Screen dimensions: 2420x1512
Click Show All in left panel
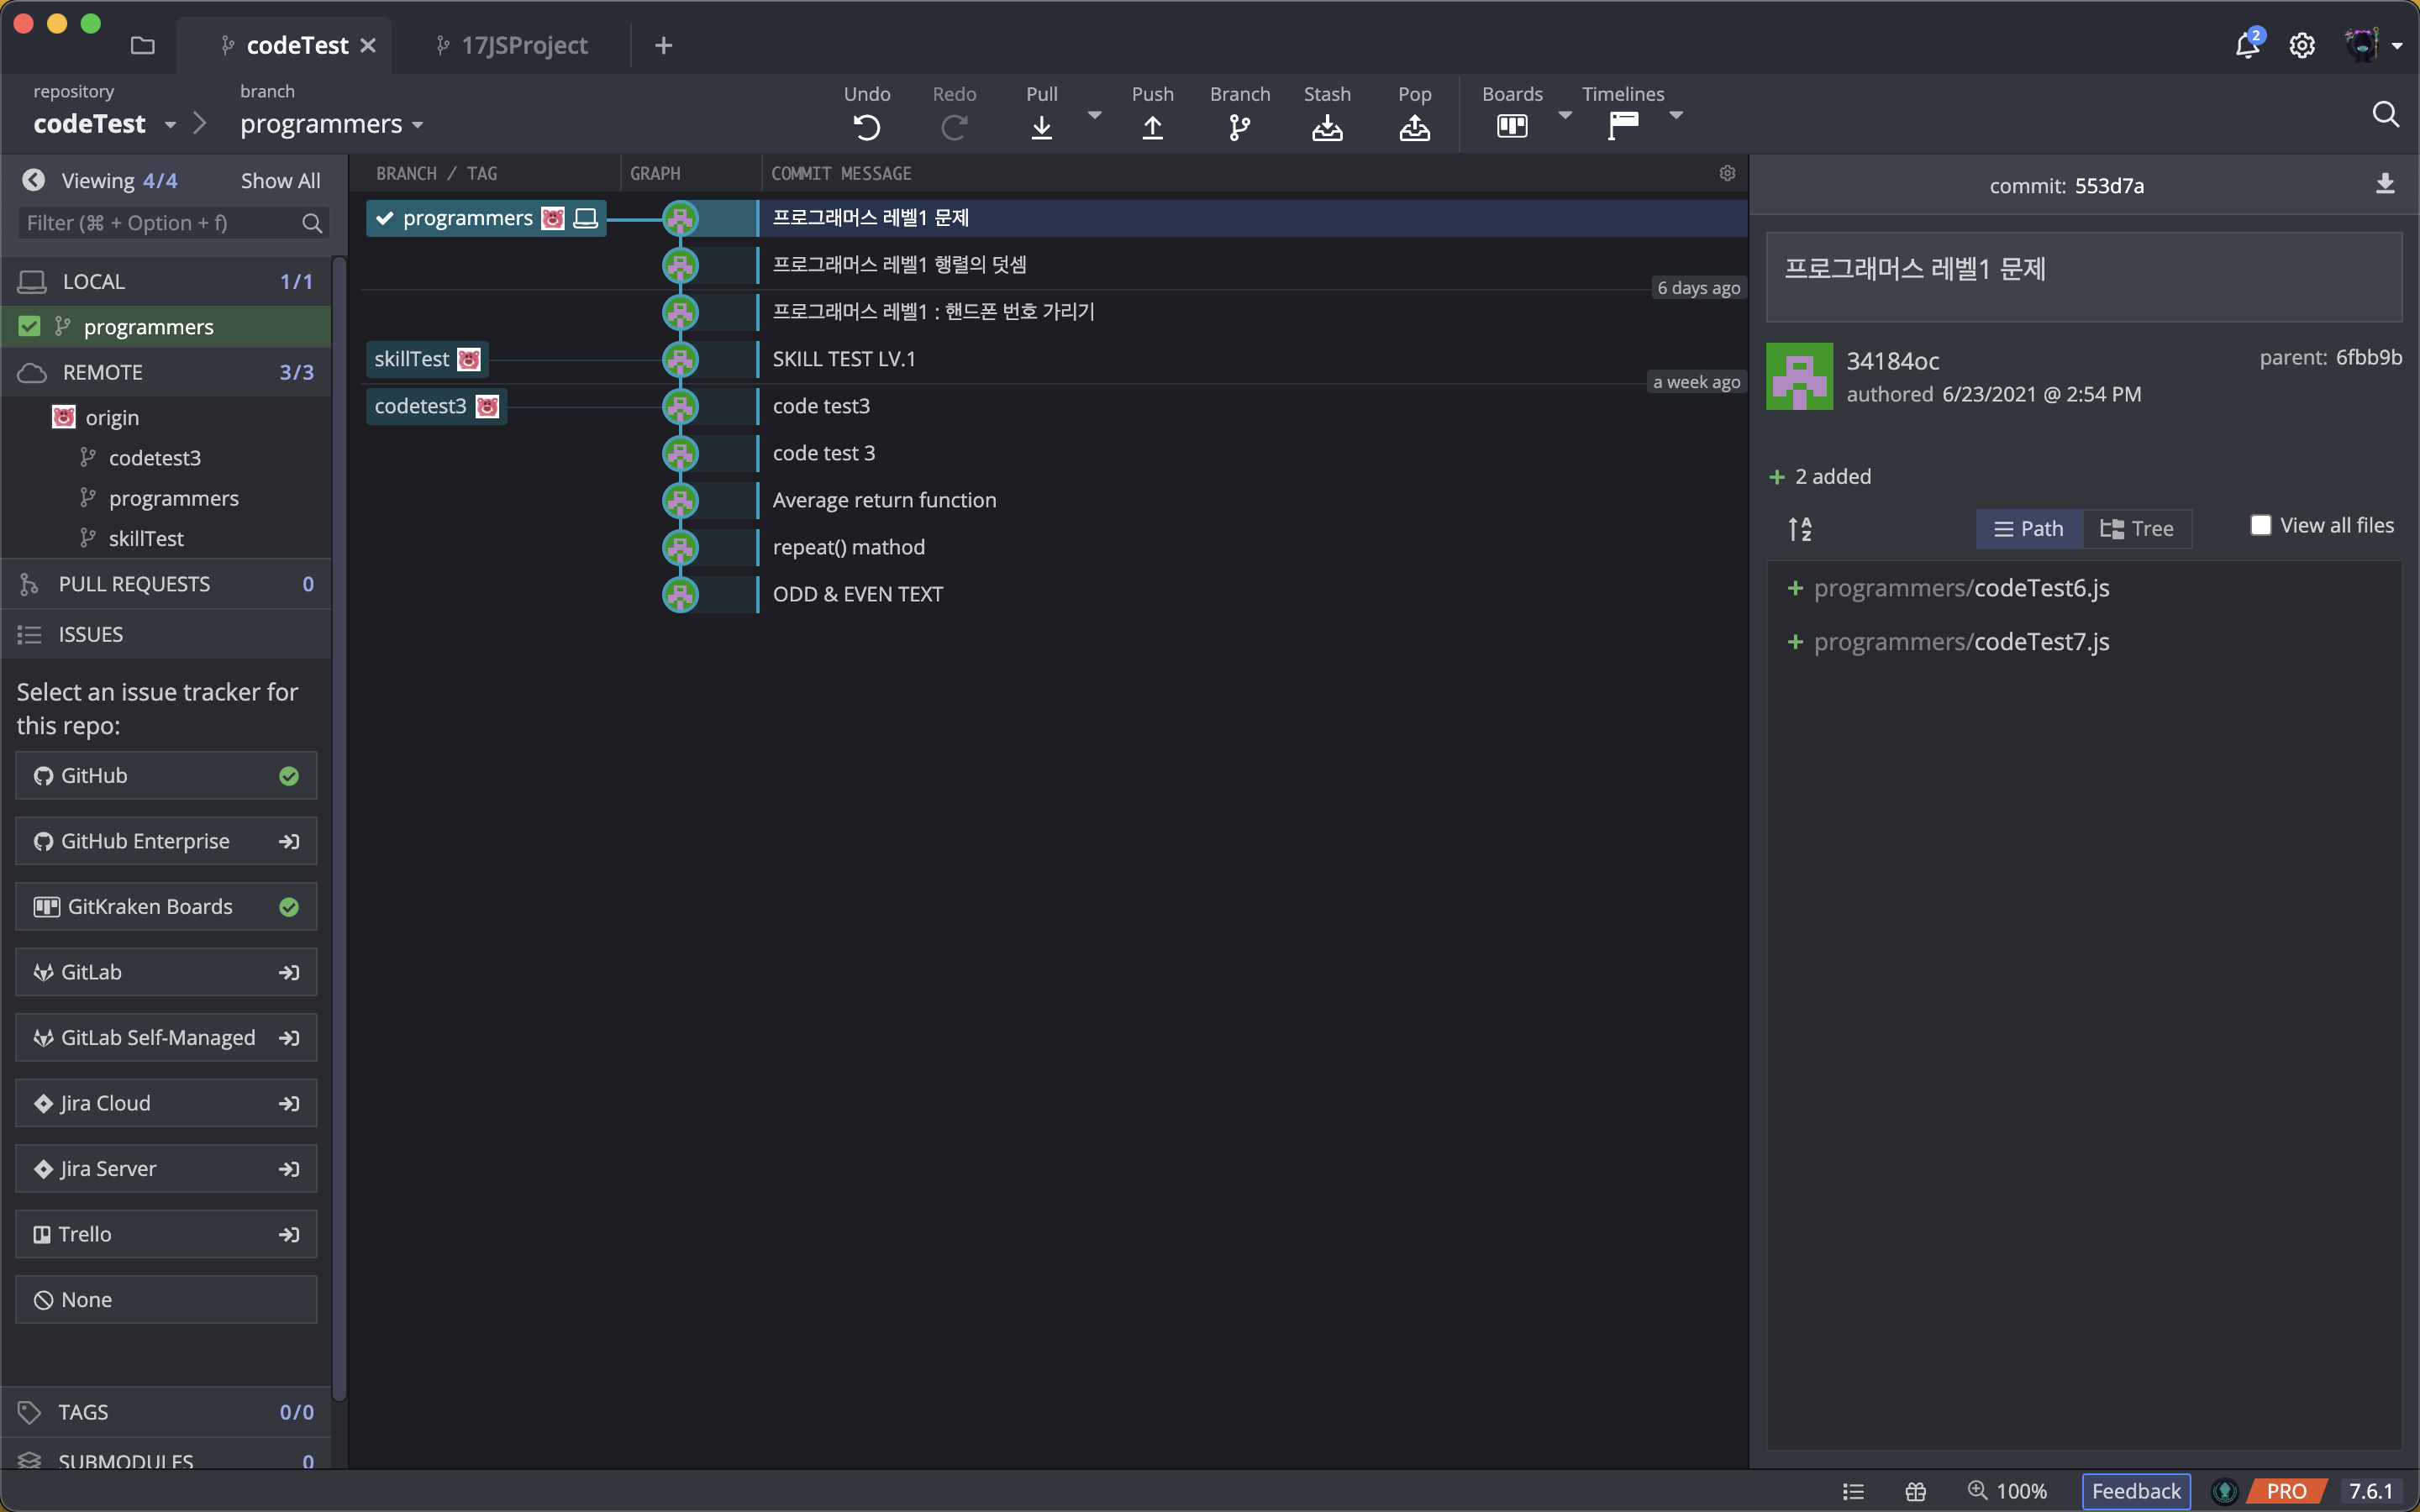(280, 181)
